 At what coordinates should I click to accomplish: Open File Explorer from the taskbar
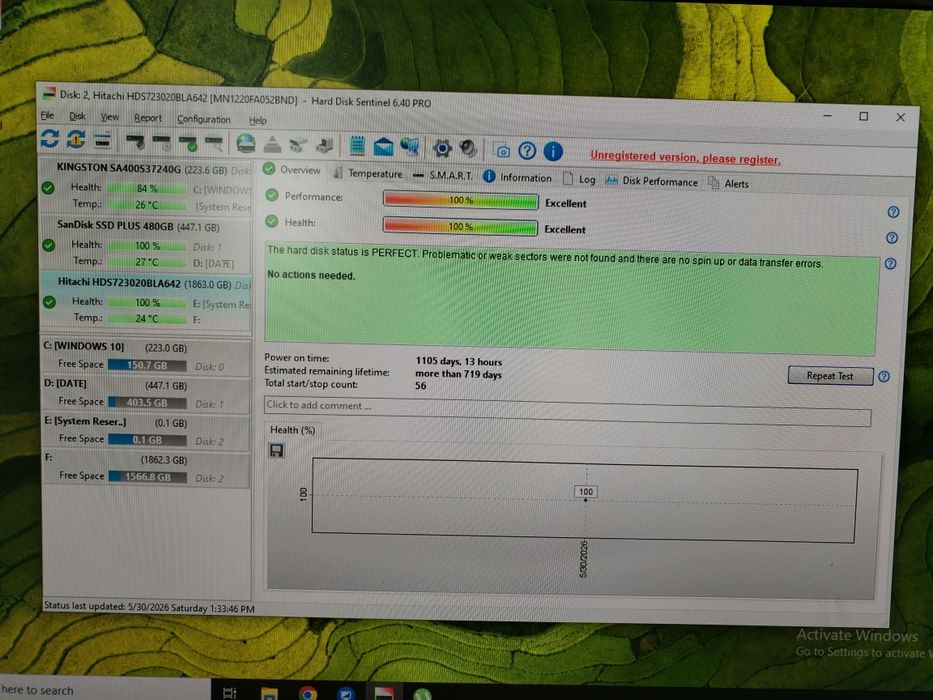coord(269,693)
